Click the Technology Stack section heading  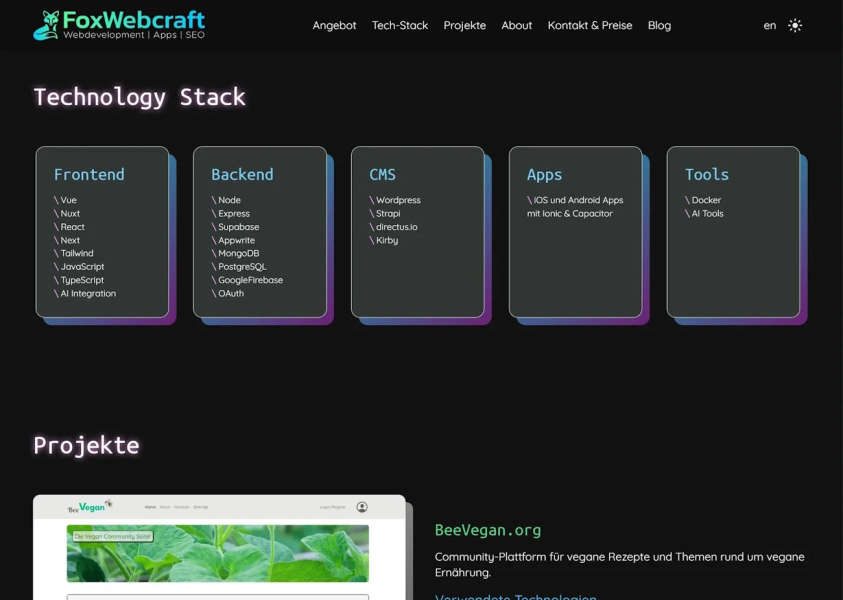click(x=139, y=97)
